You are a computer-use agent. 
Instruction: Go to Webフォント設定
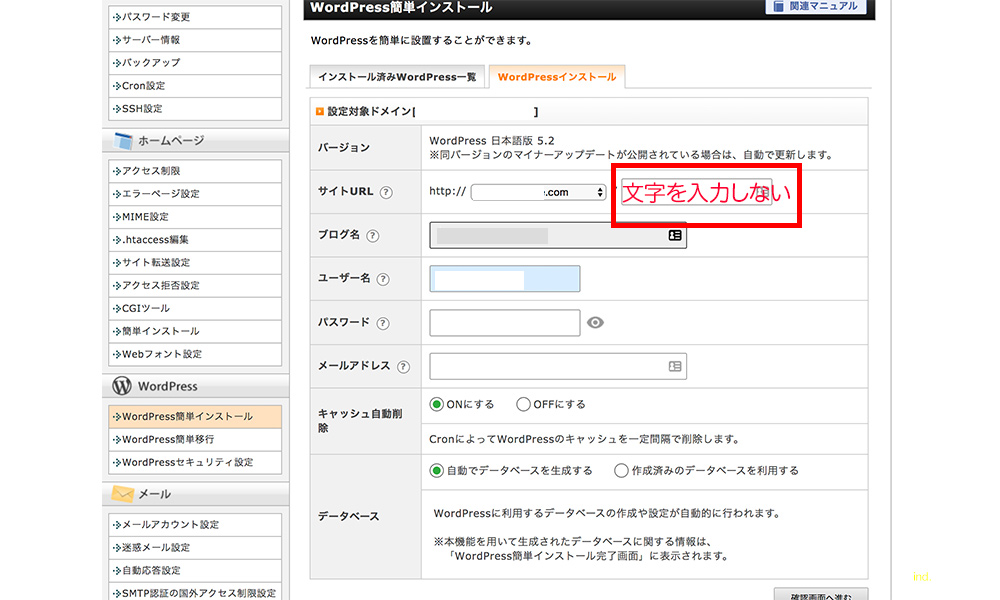pos(195,355)
